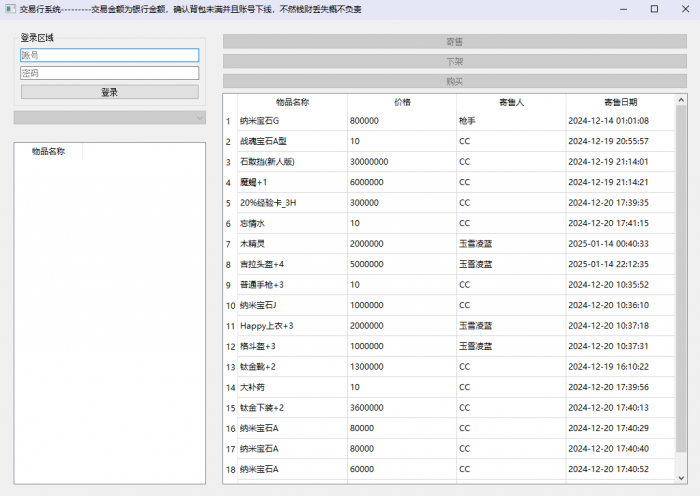Select the 纳米宝石G item row
The height and width of the screenshot is (496, 700).
click(291, 121)
